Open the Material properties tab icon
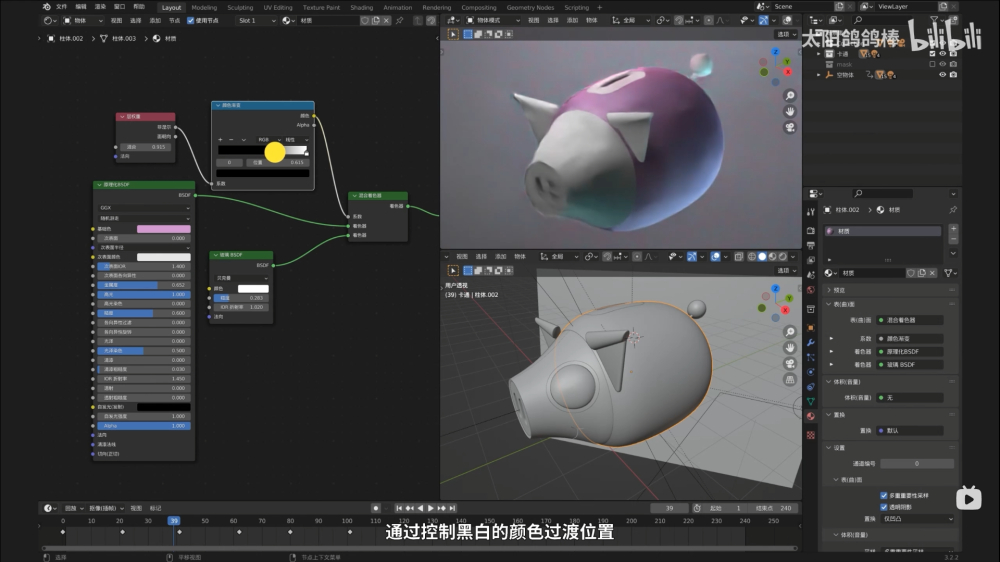Image resolution: width=1000 pixels, height=562 pixels. pyautogui.click(x=811, y=417)
